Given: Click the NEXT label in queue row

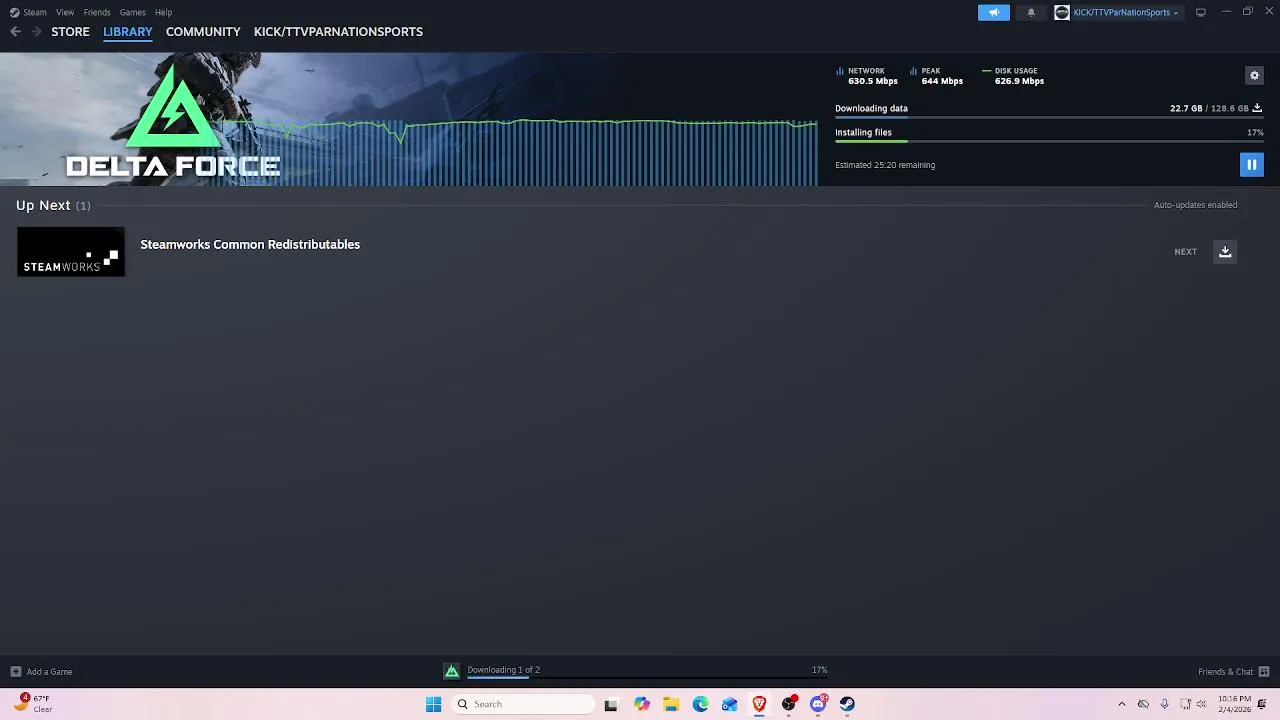Looking at the screenshot, I should (x=1185, y=252).
